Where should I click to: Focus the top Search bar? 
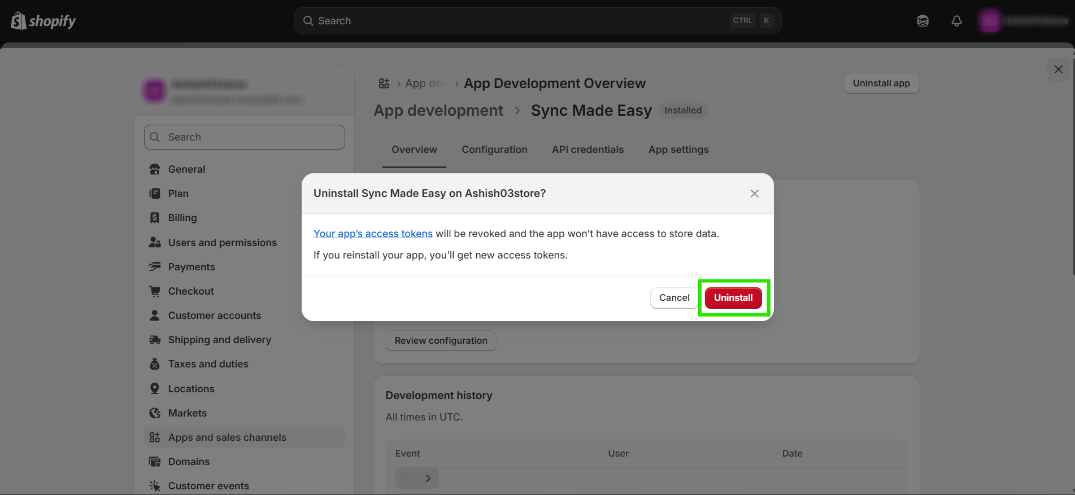click(538, 21)
